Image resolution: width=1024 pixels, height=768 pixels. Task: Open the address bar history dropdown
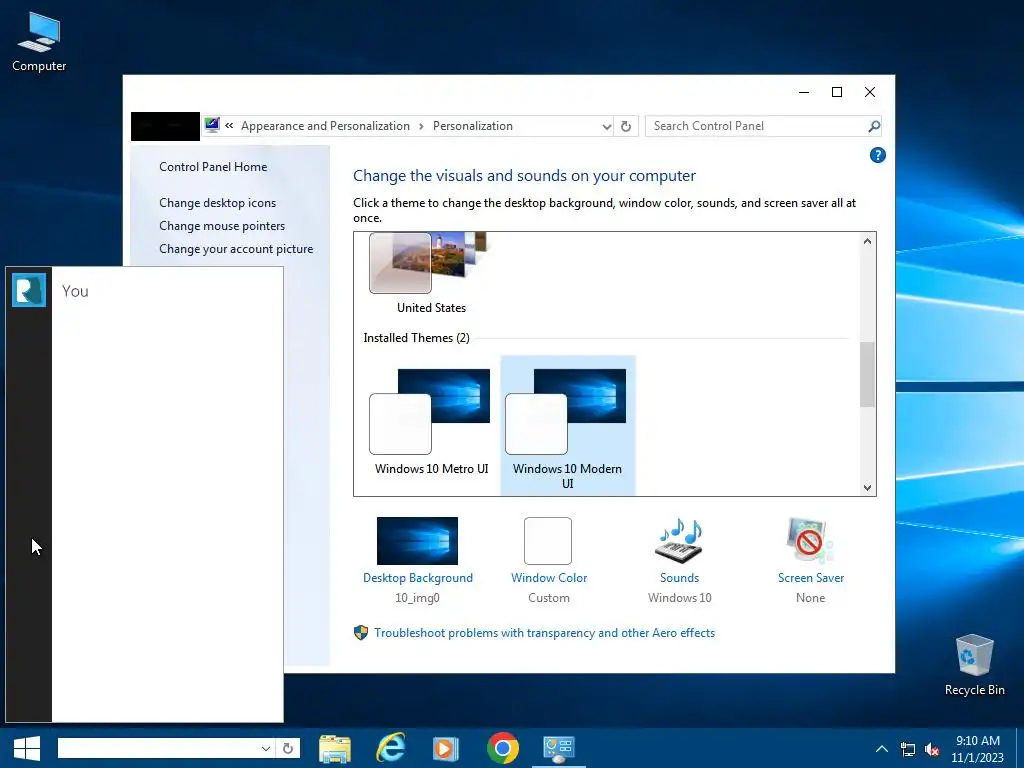607,127
